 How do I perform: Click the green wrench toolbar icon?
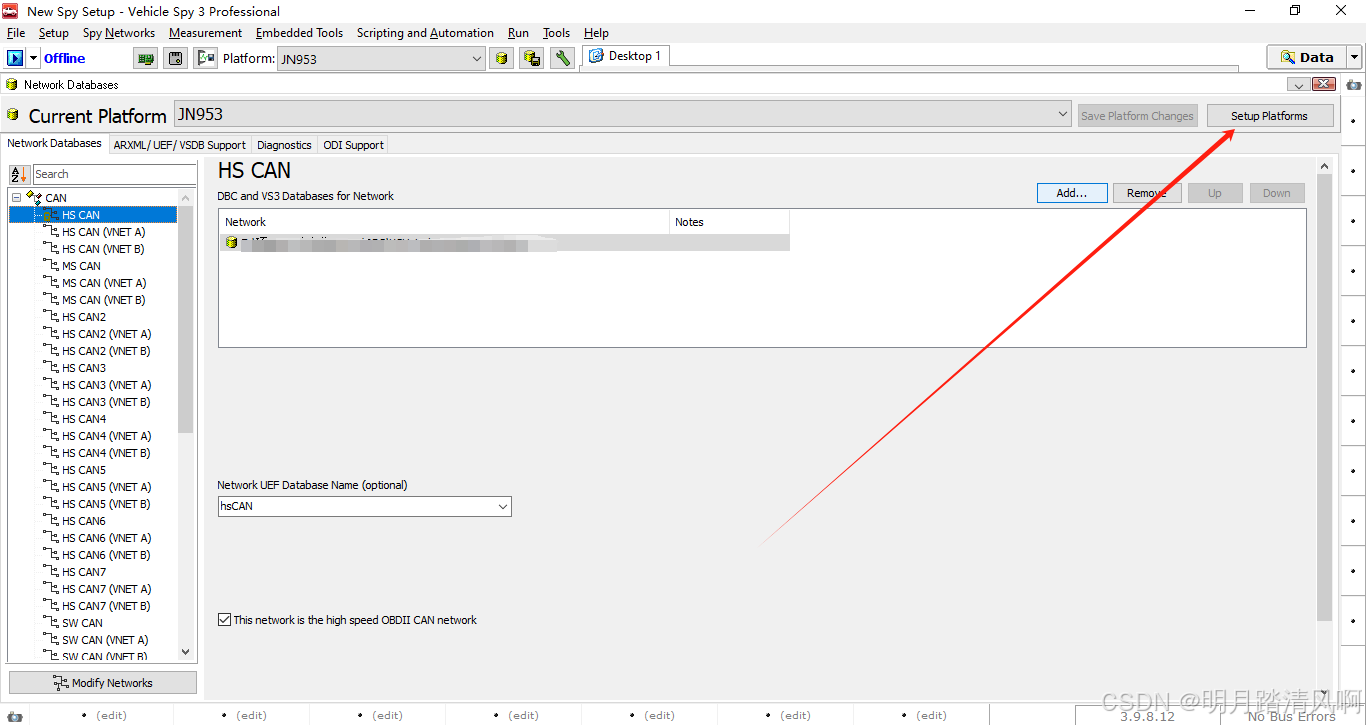pos(562,58)
